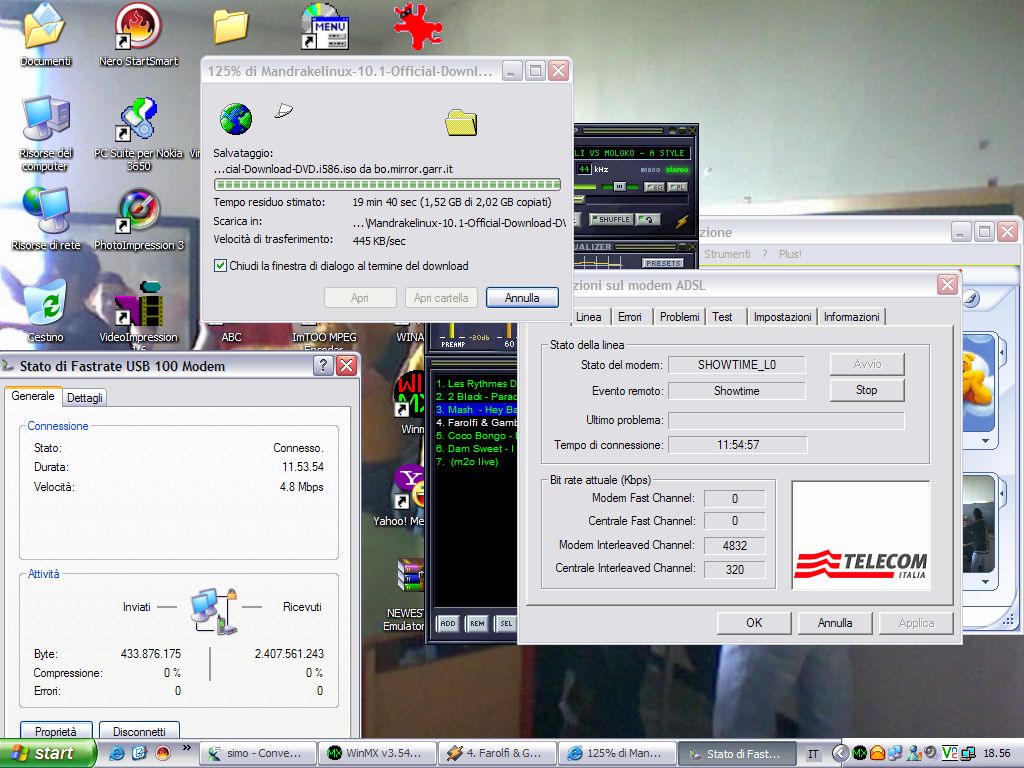Select playlist track '3. Mash - Hey'
The width and height of the screenshot is (1024, 768).
(476, 409)
